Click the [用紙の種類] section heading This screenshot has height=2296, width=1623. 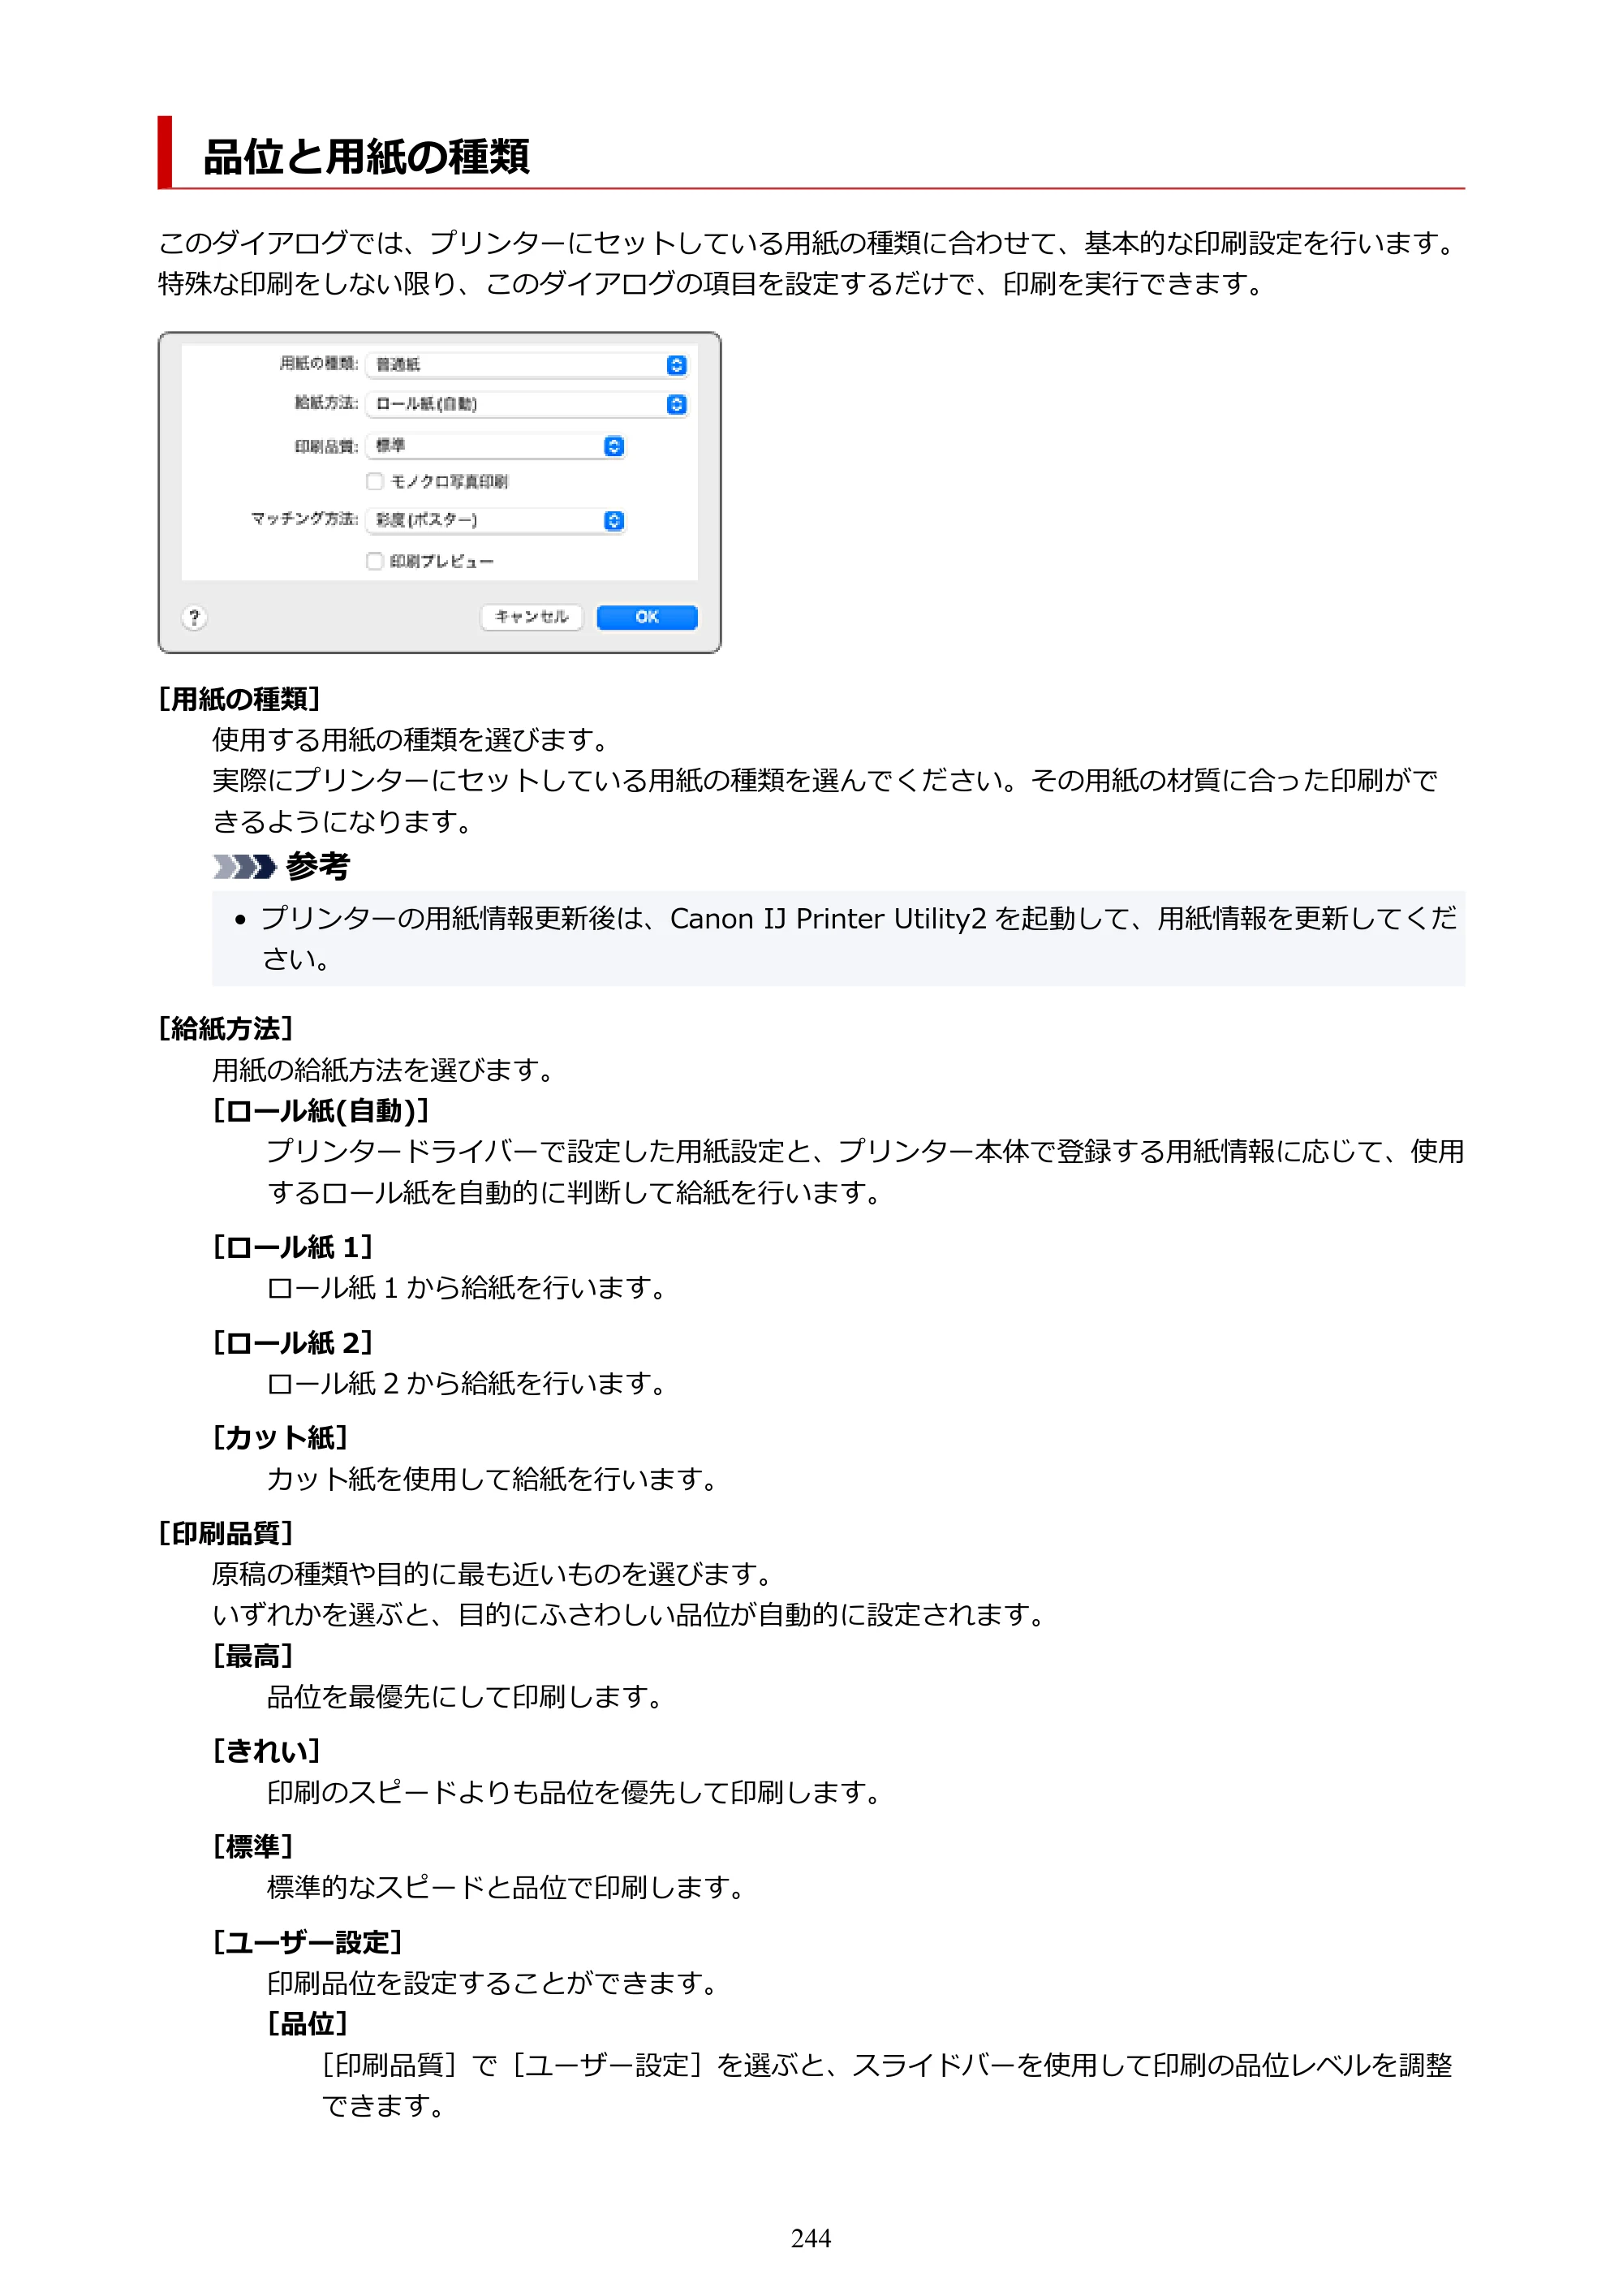pos(239,699)
